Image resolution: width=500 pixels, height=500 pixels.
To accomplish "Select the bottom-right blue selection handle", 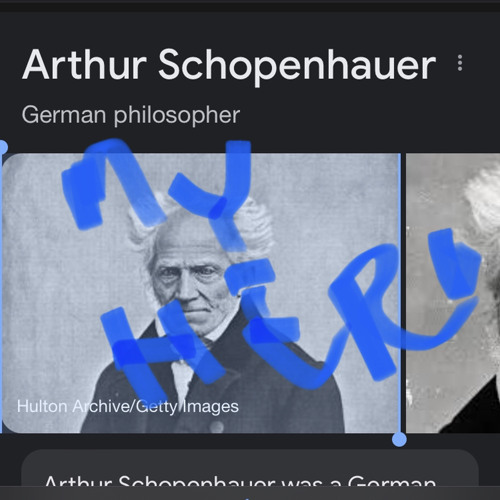I will click(400, 439).
